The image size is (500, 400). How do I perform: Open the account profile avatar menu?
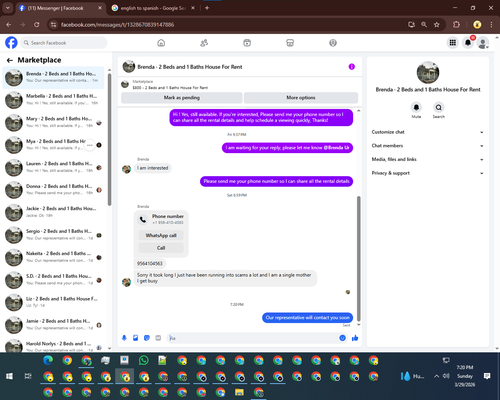[x=483, y=43]
